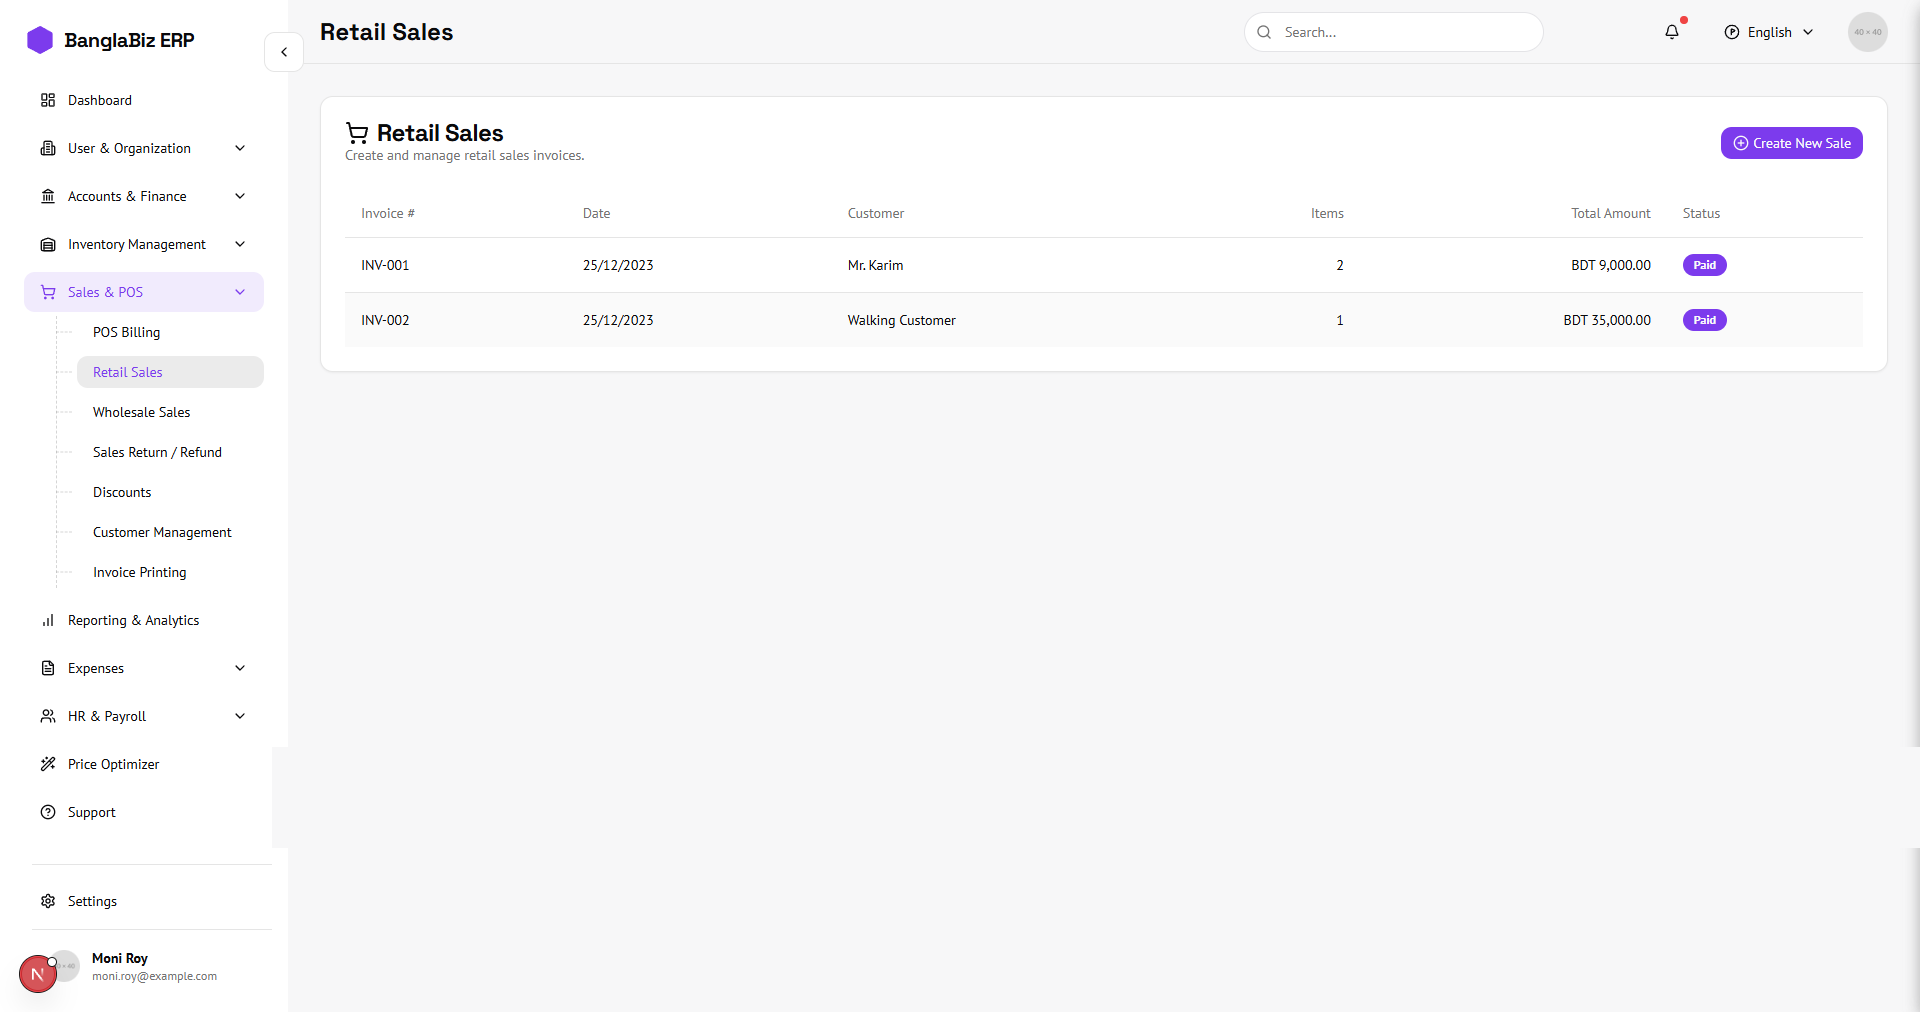Click the Price Optimizer wand icon

pos(48,764)
